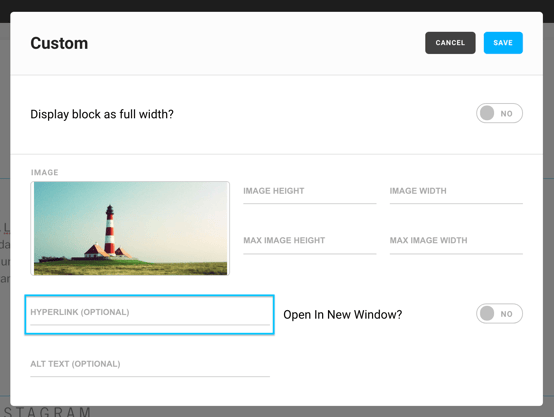This screenshot has width=554, height=417.
Task: Click the 'Display block as full width?' label
Action: (102, 114)
